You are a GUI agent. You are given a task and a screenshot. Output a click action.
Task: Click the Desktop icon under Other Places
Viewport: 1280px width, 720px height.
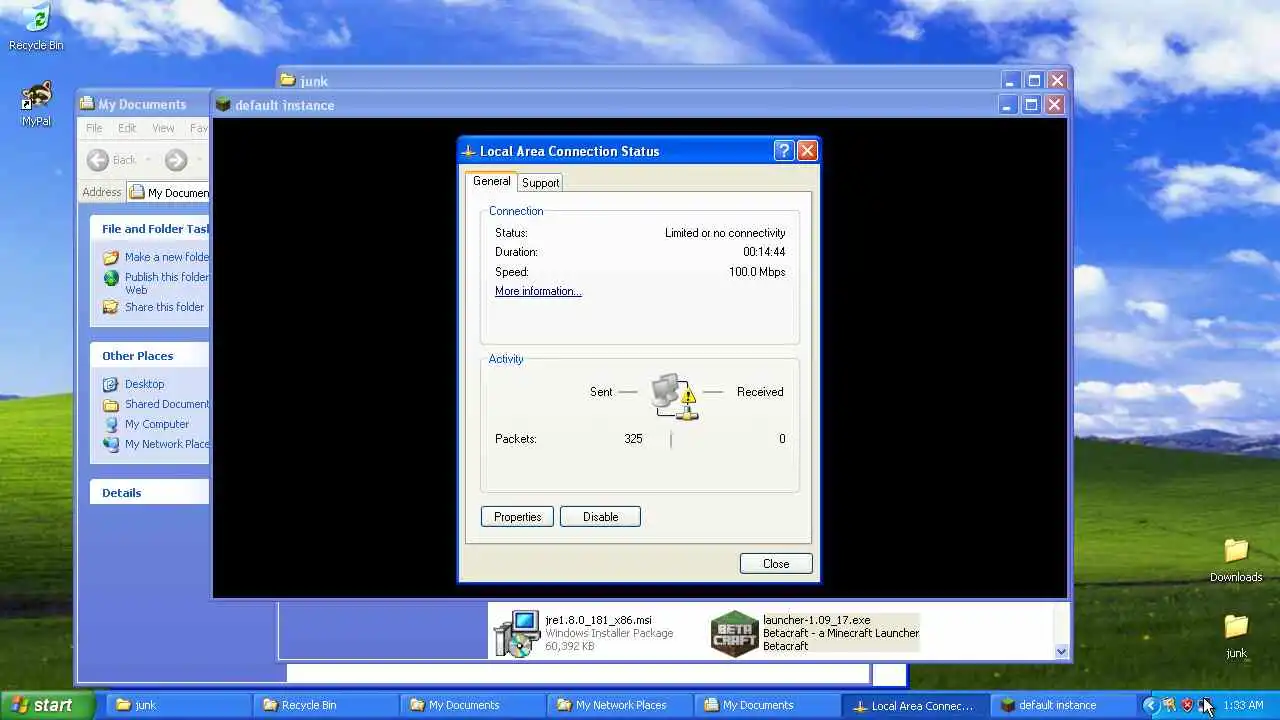click(x=111, y=384)
